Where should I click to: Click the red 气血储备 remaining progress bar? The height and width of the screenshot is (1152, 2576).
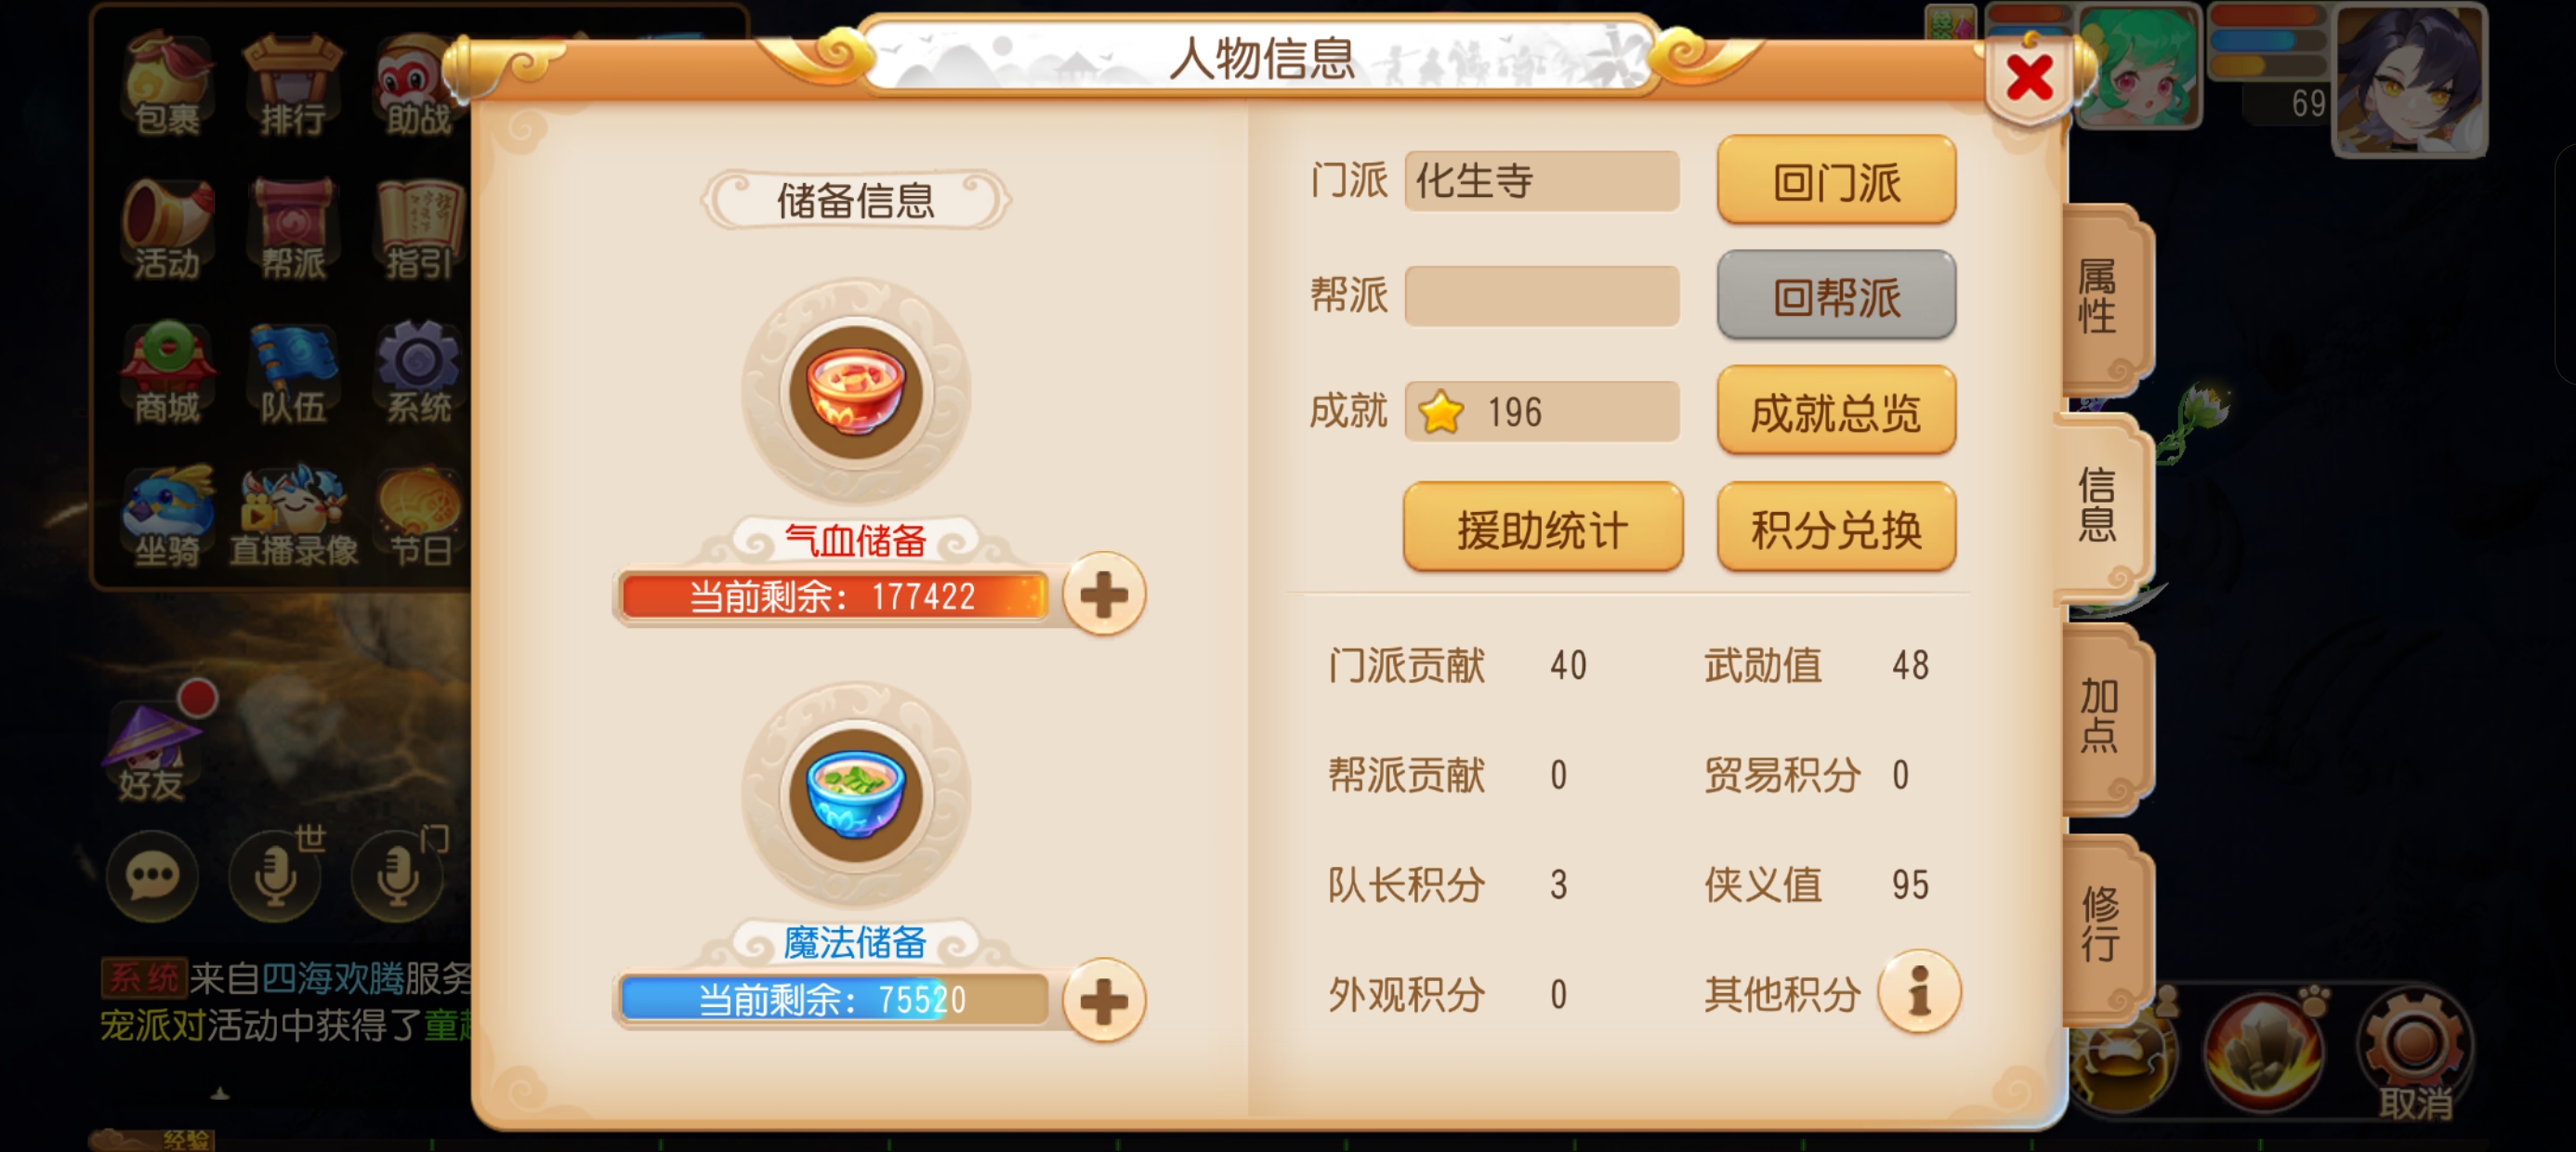[833, 597]
